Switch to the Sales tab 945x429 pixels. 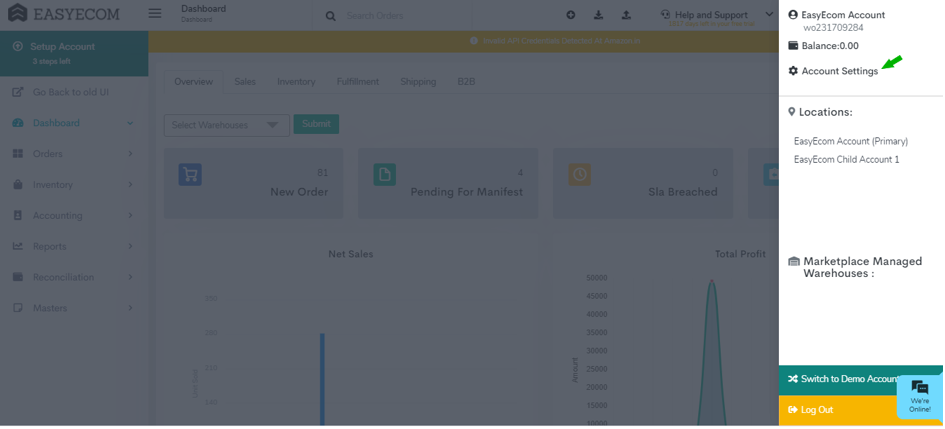245,81
